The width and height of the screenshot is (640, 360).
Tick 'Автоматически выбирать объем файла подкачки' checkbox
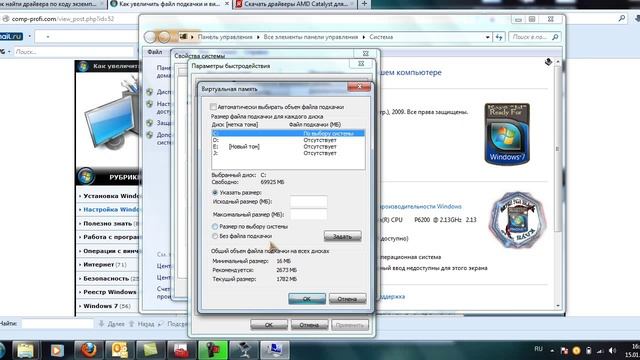[213, 107]
